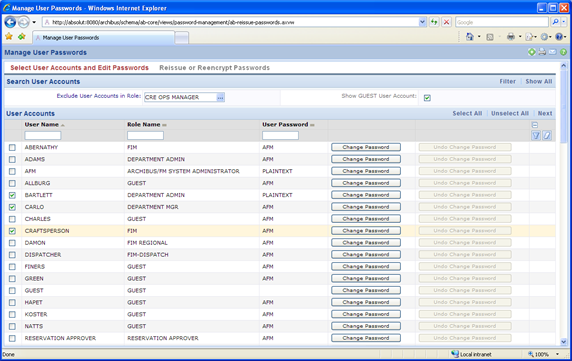Click the ellipsis select-value button beside CRE OPS MANAGER
572x361 pixels.
click(x=220, y=97)
